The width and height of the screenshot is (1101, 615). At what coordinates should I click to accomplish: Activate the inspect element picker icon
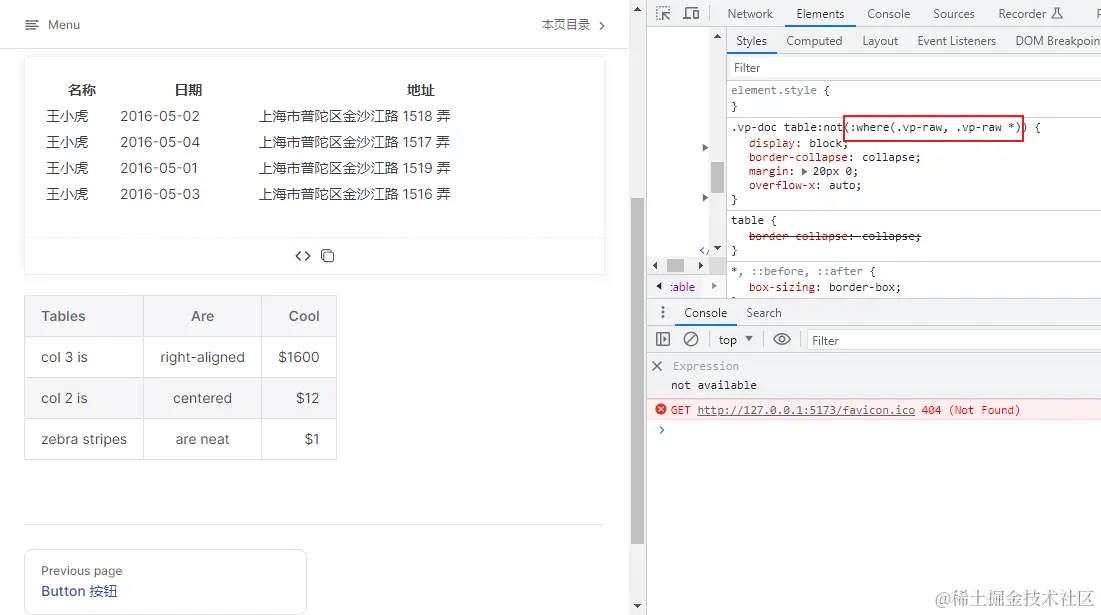click(x=663, y=13)
